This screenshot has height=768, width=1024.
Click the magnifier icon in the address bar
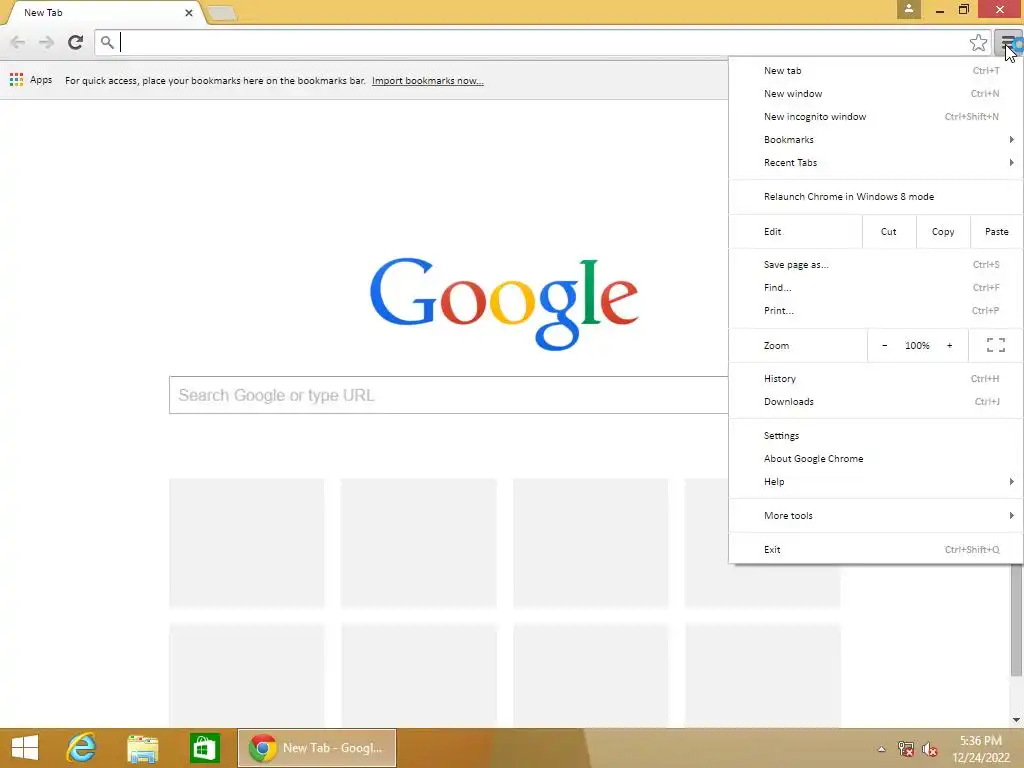click(107, 43)
